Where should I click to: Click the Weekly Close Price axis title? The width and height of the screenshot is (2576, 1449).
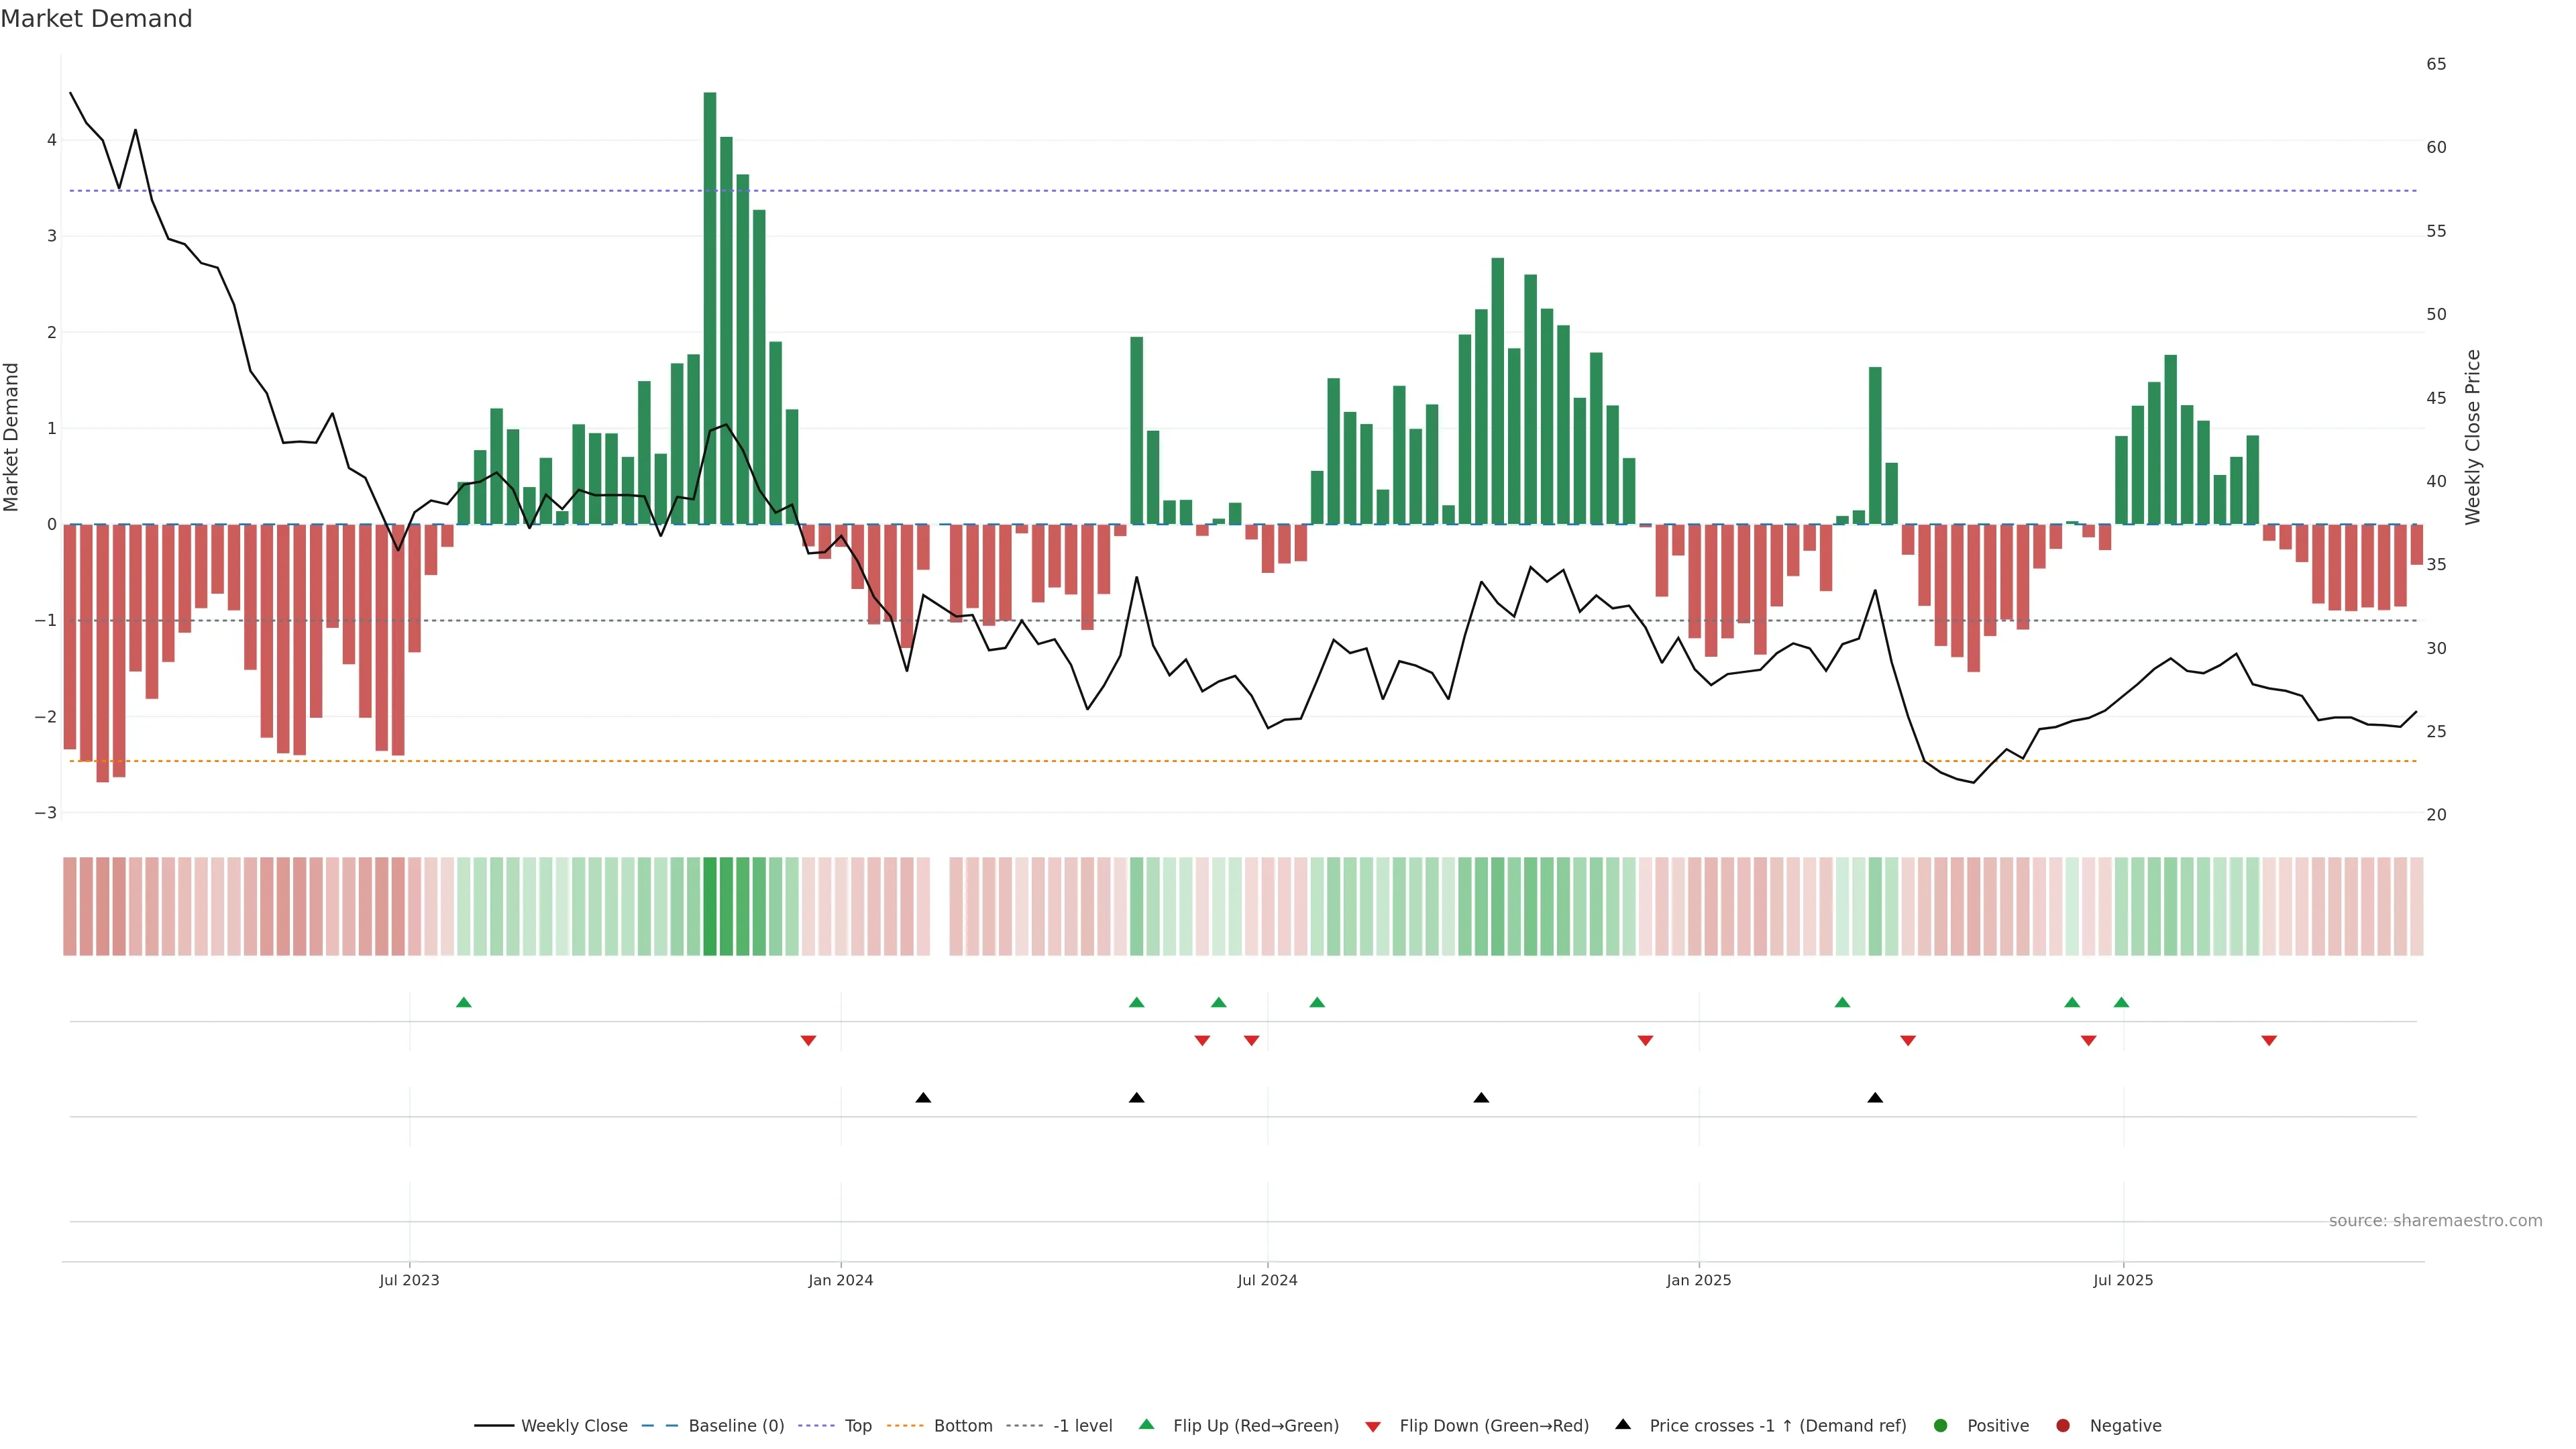coord(2473,437)
